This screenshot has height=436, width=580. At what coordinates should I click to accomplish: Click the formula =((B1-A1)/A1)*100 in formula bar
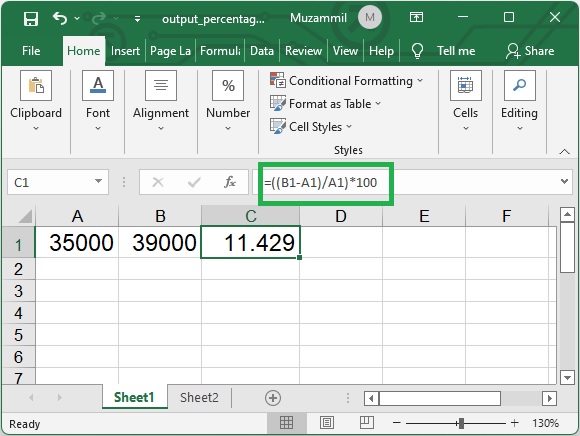point(320,183)
